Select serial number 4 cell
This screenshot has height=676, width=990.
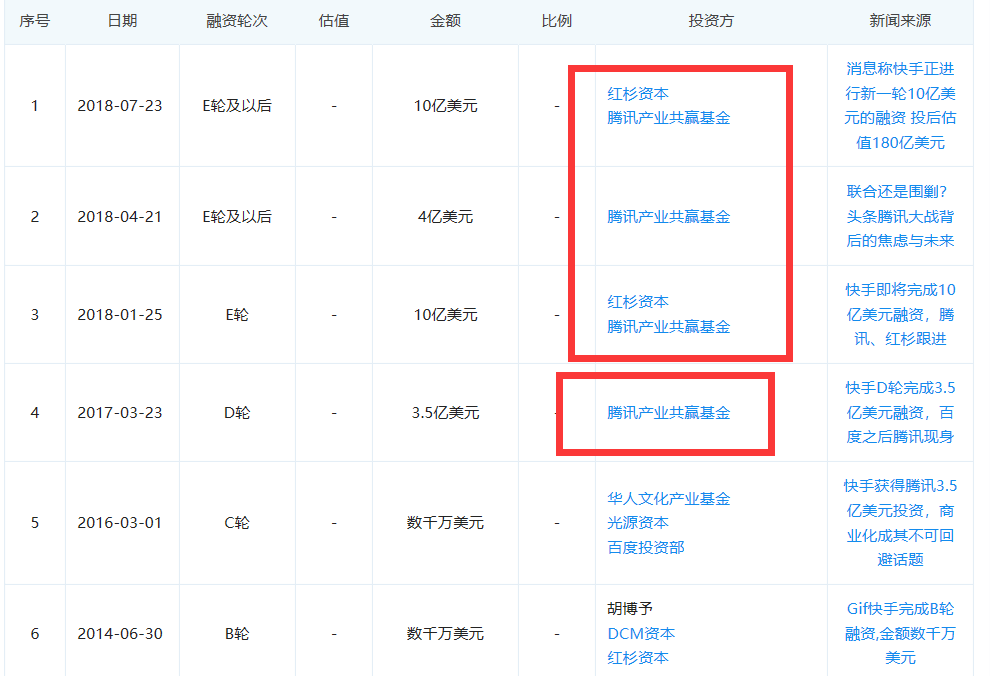pos(35,412)
